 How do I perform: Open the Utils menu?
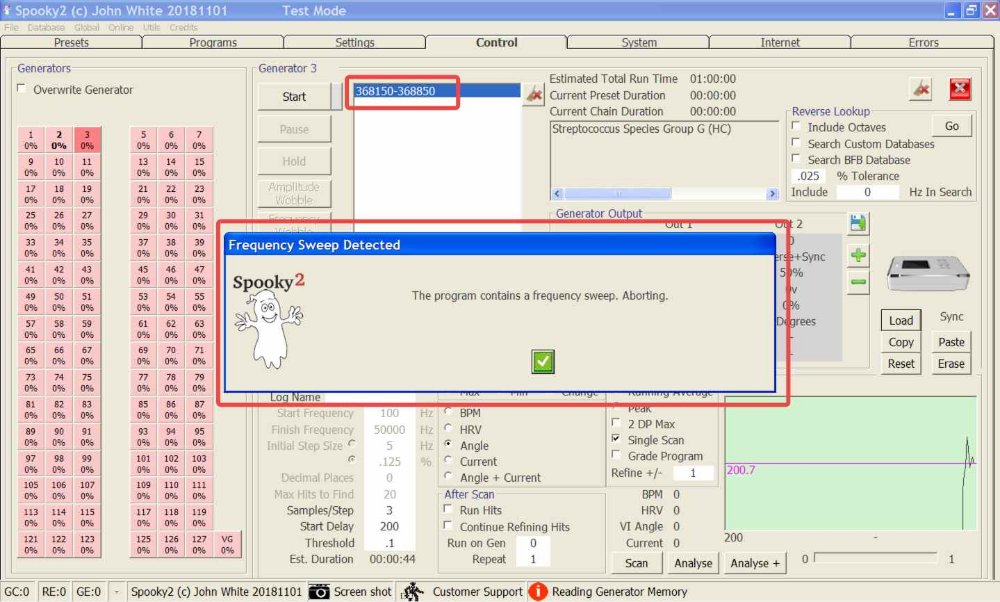pyautogui.click(x=152, y=27)
